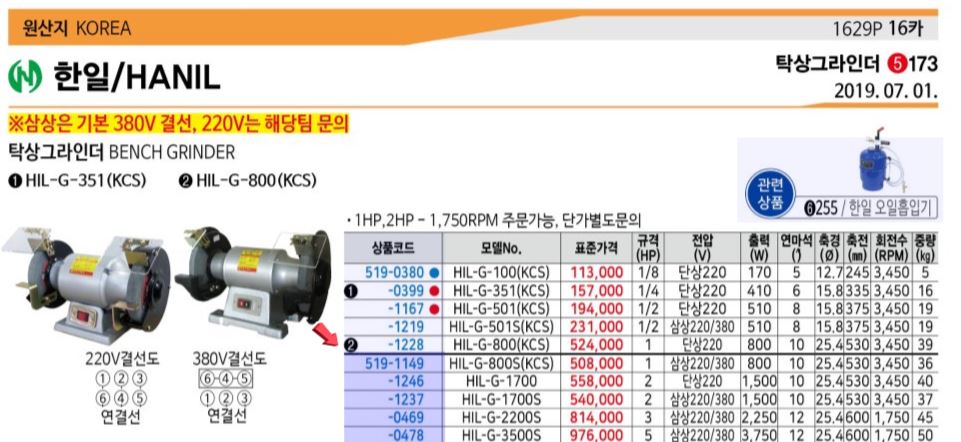The image size is (961, 442).
Task: Click the 출력(W) column header
Action: point(759,248)
